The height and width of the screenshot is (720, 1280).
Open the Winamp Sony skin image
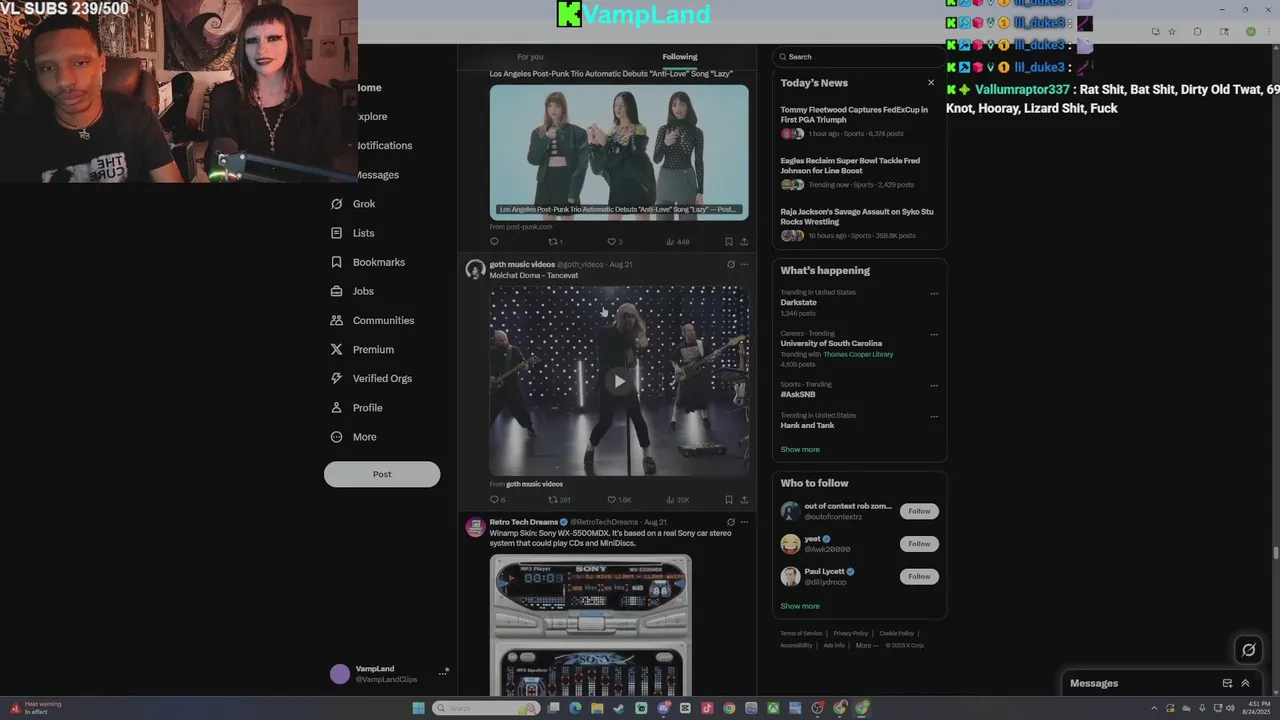click(590, 625)
